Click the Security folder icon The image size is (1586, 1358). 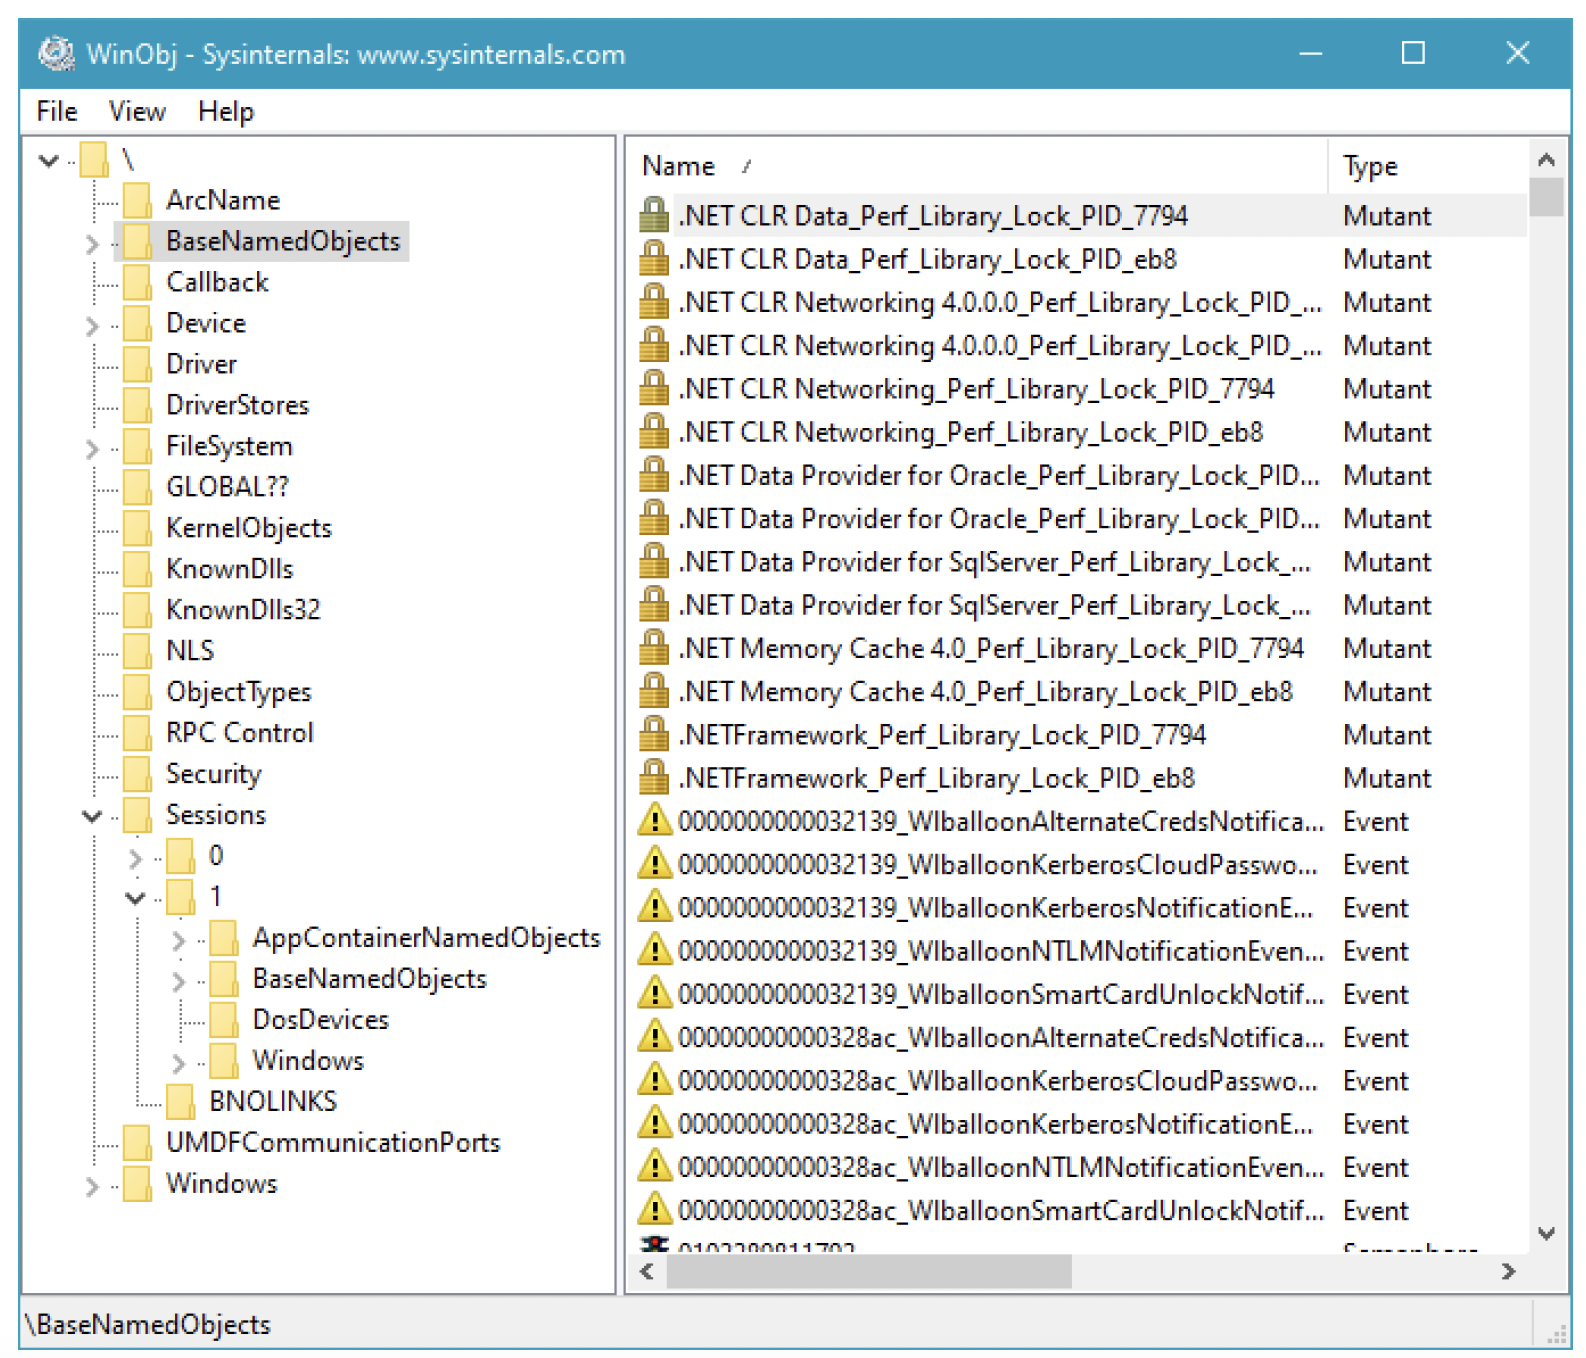137,774
